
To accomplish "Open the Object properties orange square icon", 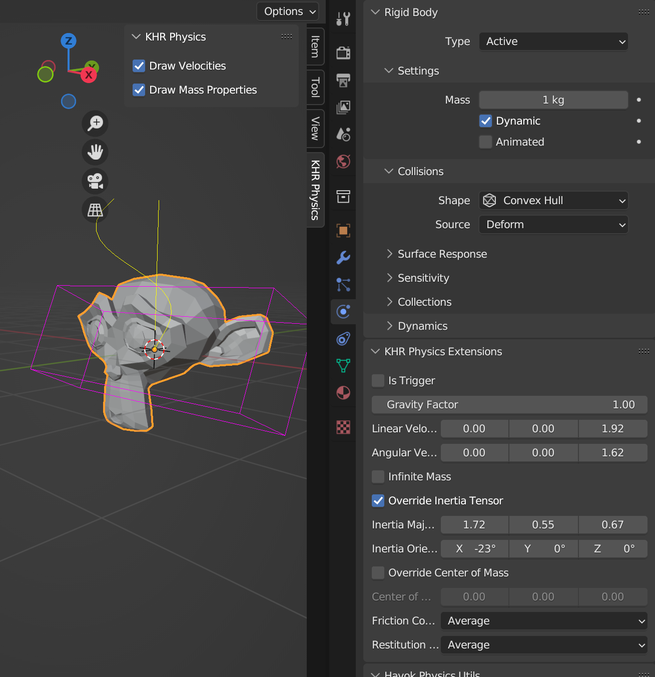I will click(x=343, y=231).
